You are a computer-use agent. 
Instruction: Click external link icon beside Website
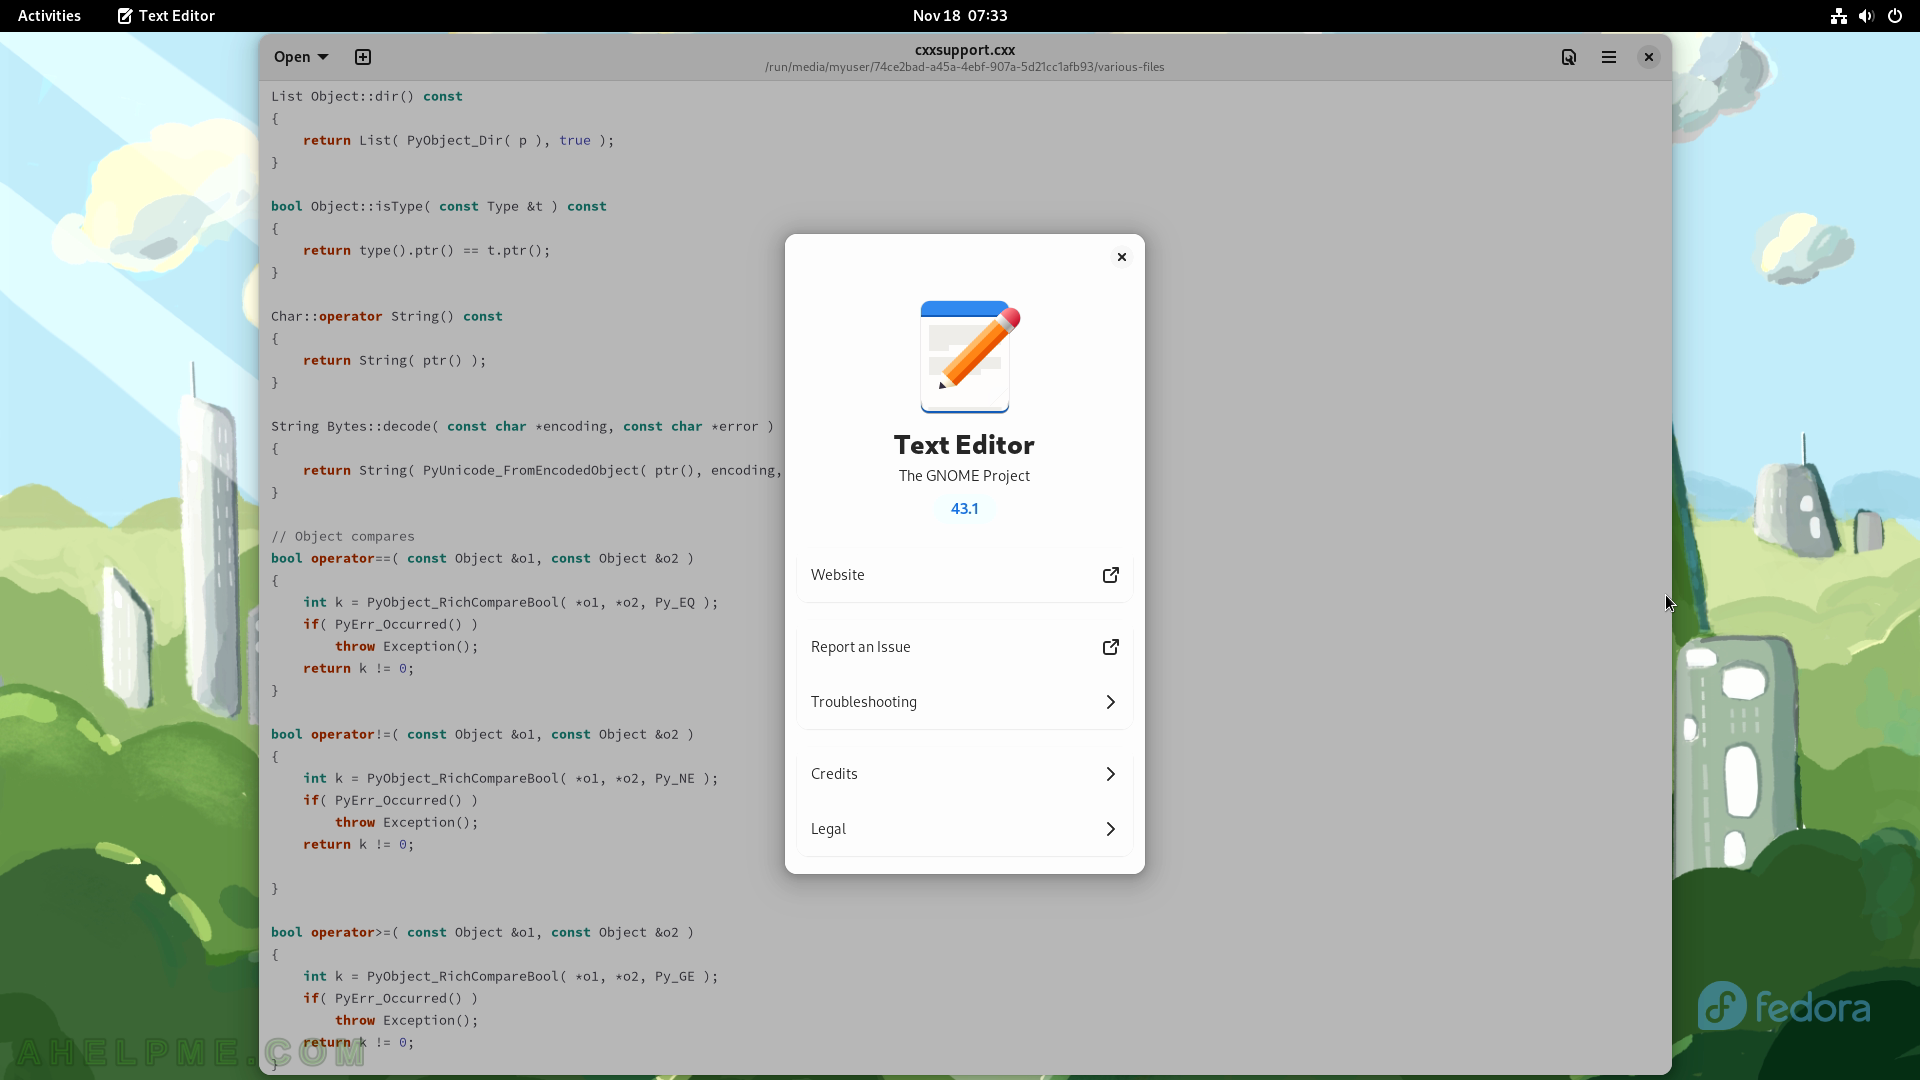[x=1110, y=575]
